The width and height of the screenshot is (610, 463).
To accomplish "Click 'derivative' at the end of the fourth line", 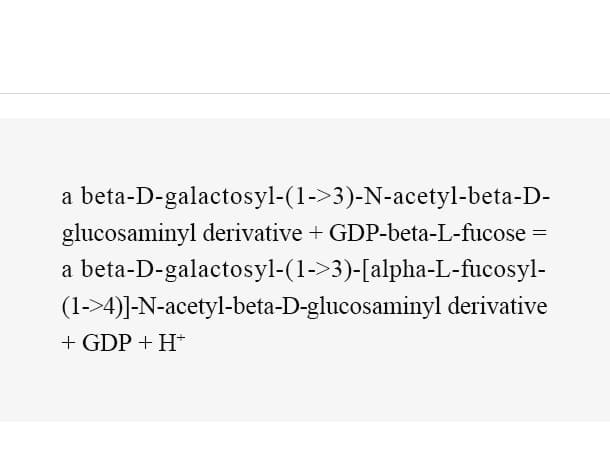I will pyautogui.click(x=498, y=306).
